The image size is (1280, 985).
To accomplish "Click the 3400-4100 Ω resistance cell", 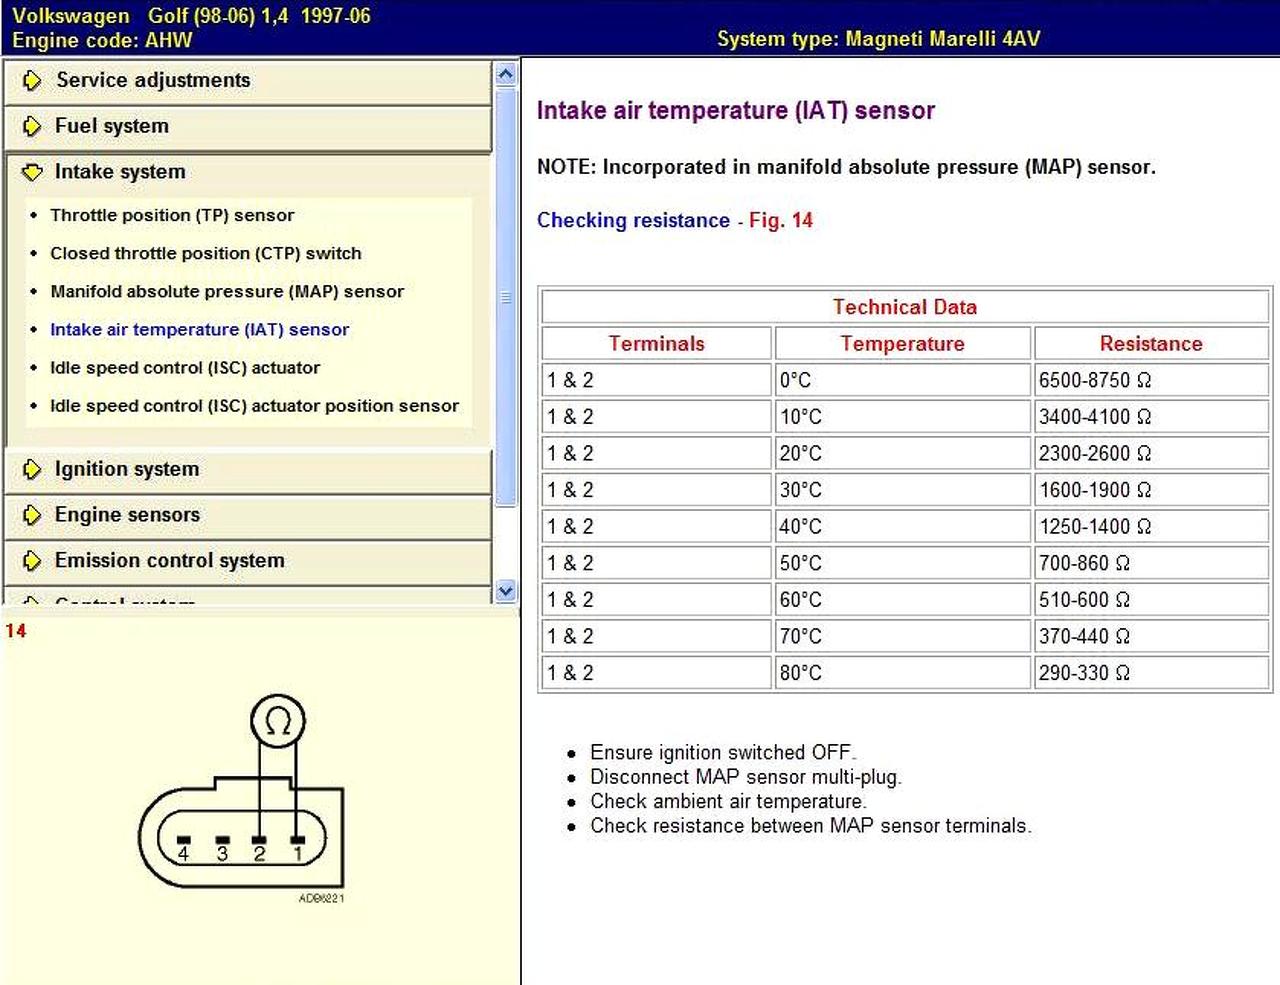I will 1151,417.
